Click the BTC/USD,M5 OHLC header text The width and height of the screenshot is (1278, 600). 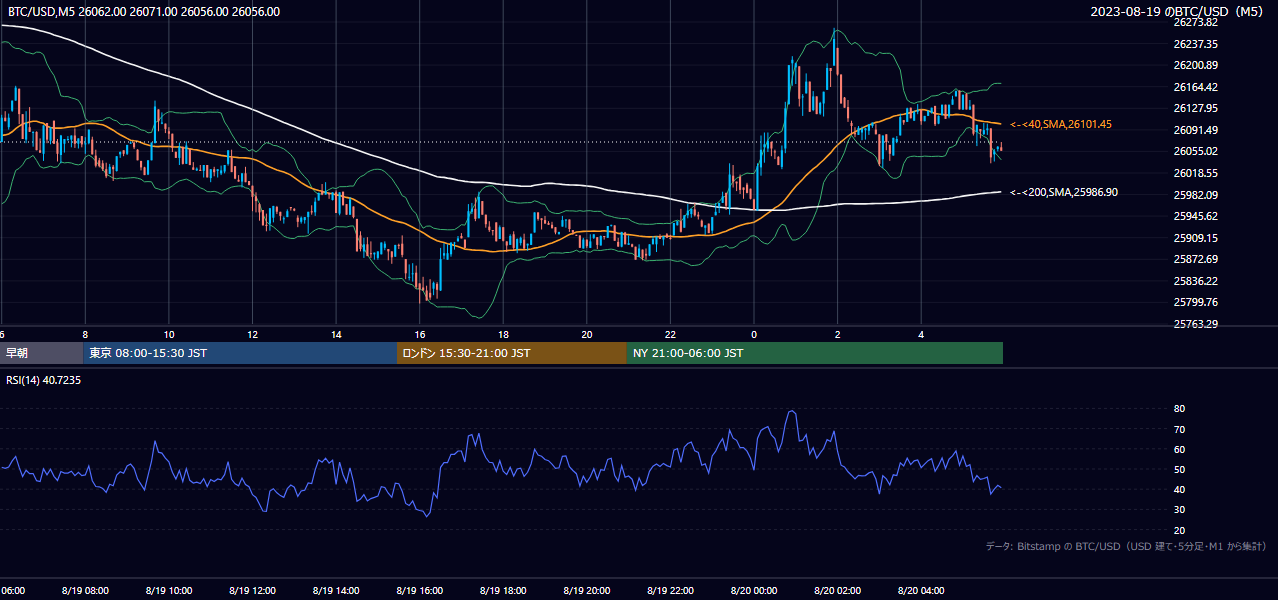pyautogui.click(x=144, y=12)
